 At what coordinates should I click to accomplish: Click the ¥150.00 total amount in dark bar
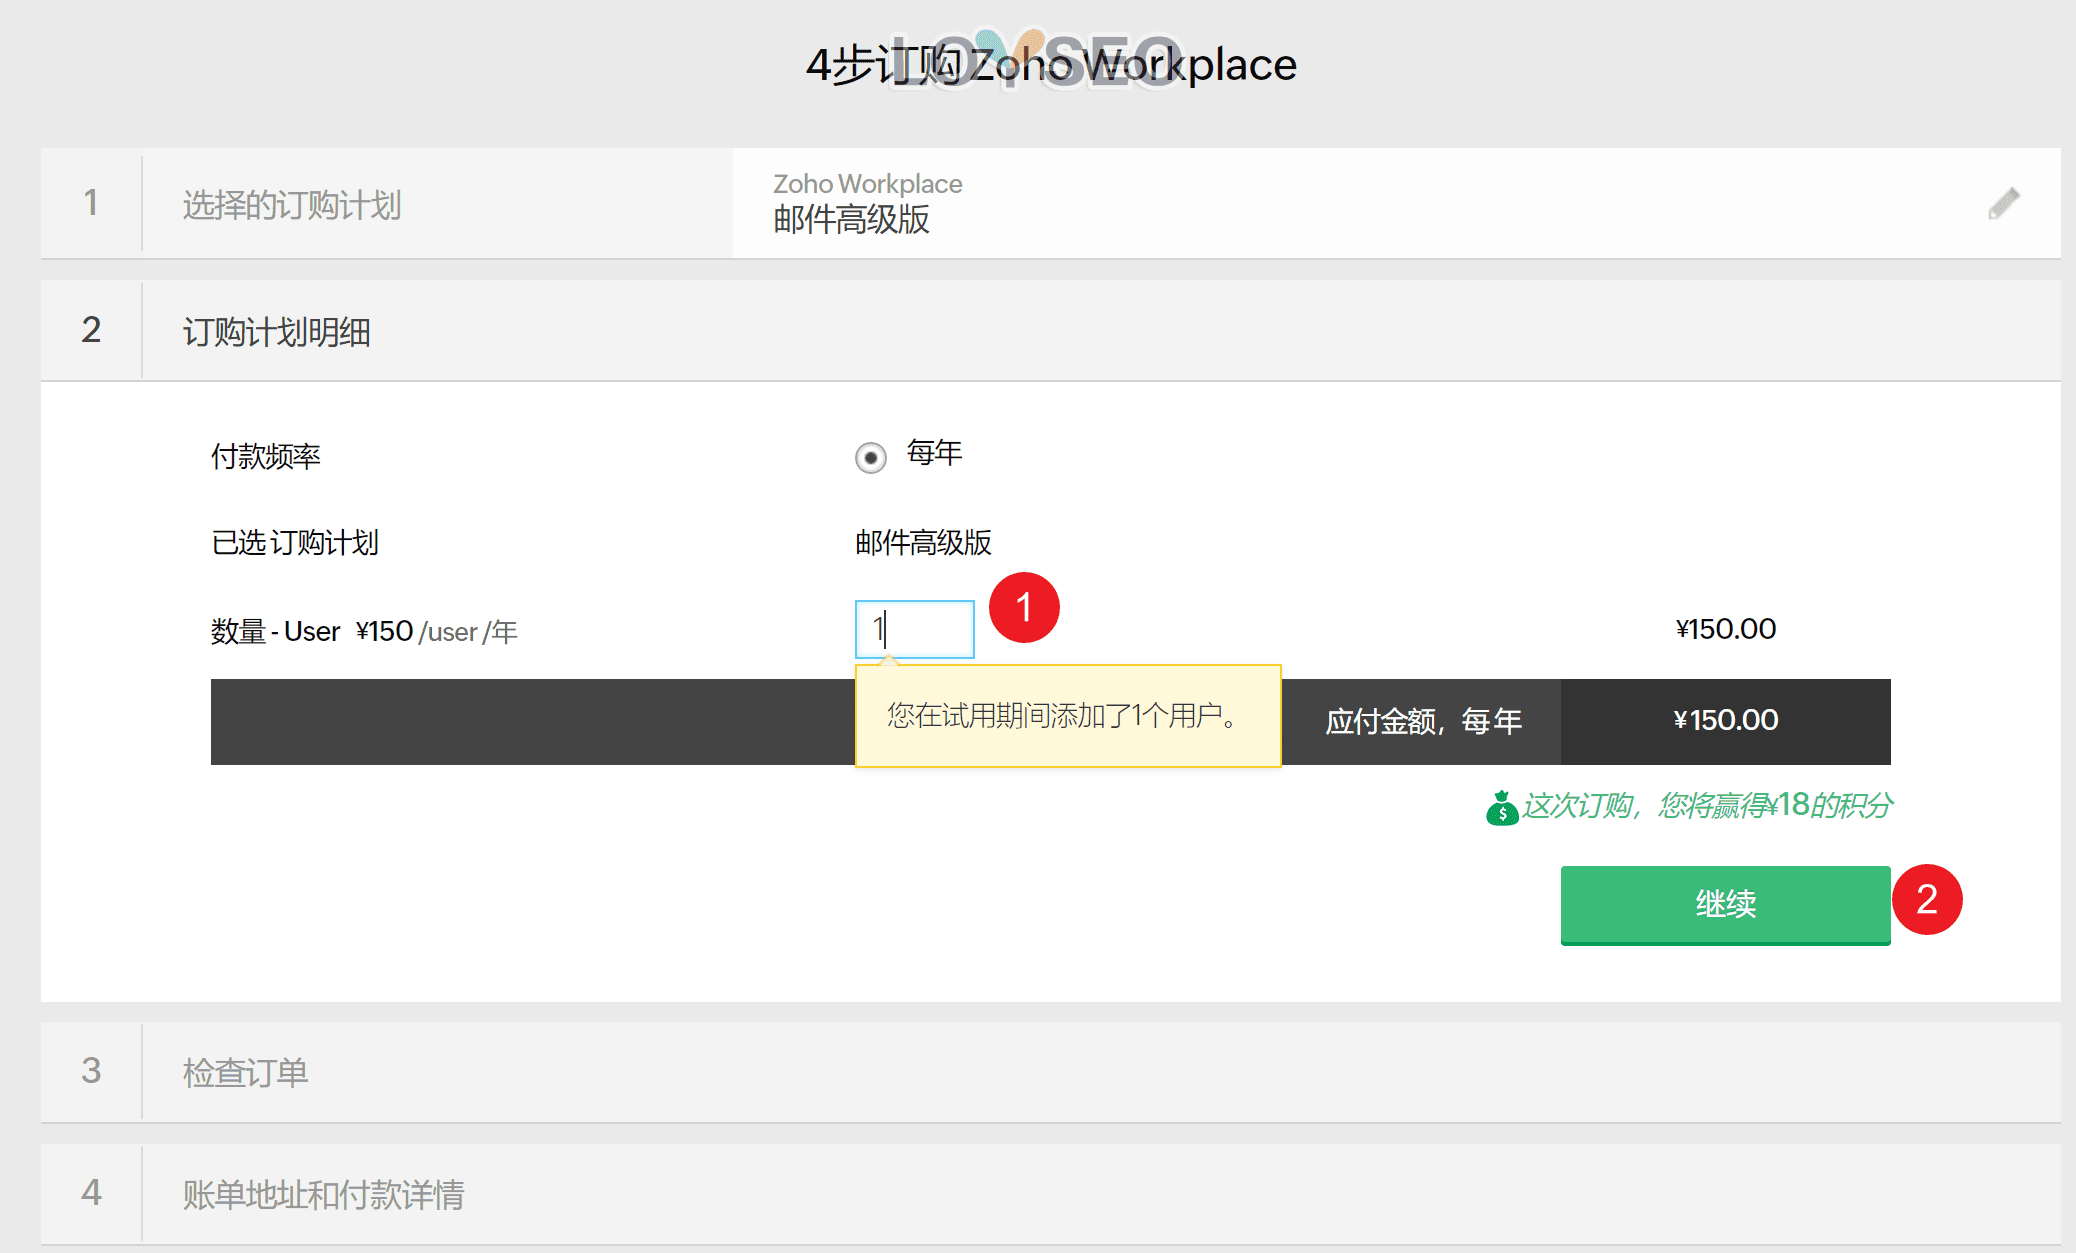point(1726,720)
